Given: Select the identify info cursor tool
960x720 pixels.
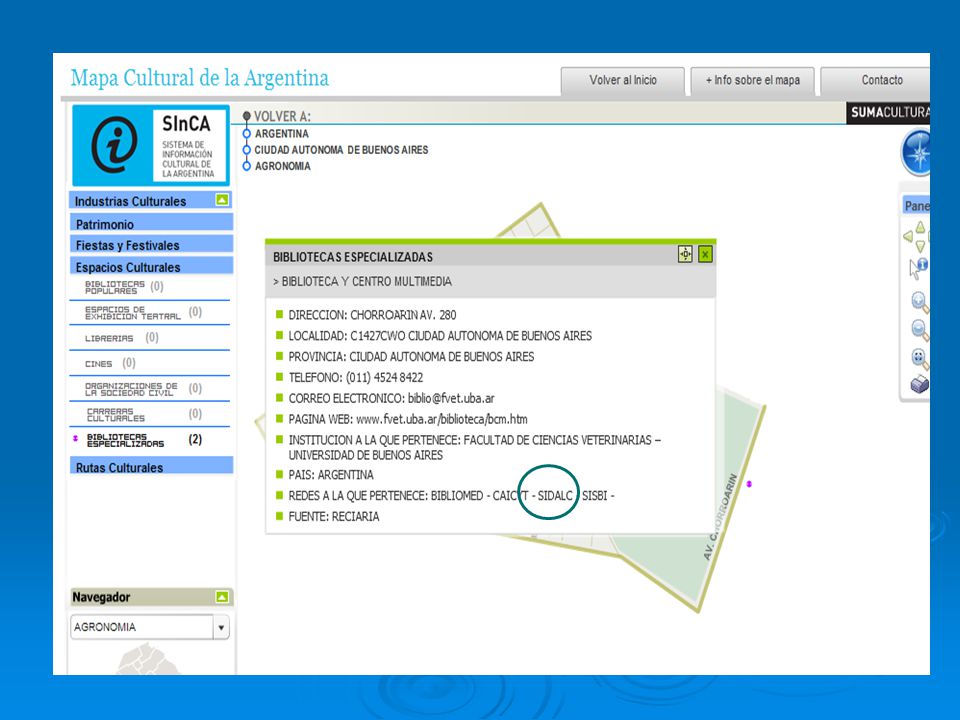Looking at the screenshot, I should point(918,268).
